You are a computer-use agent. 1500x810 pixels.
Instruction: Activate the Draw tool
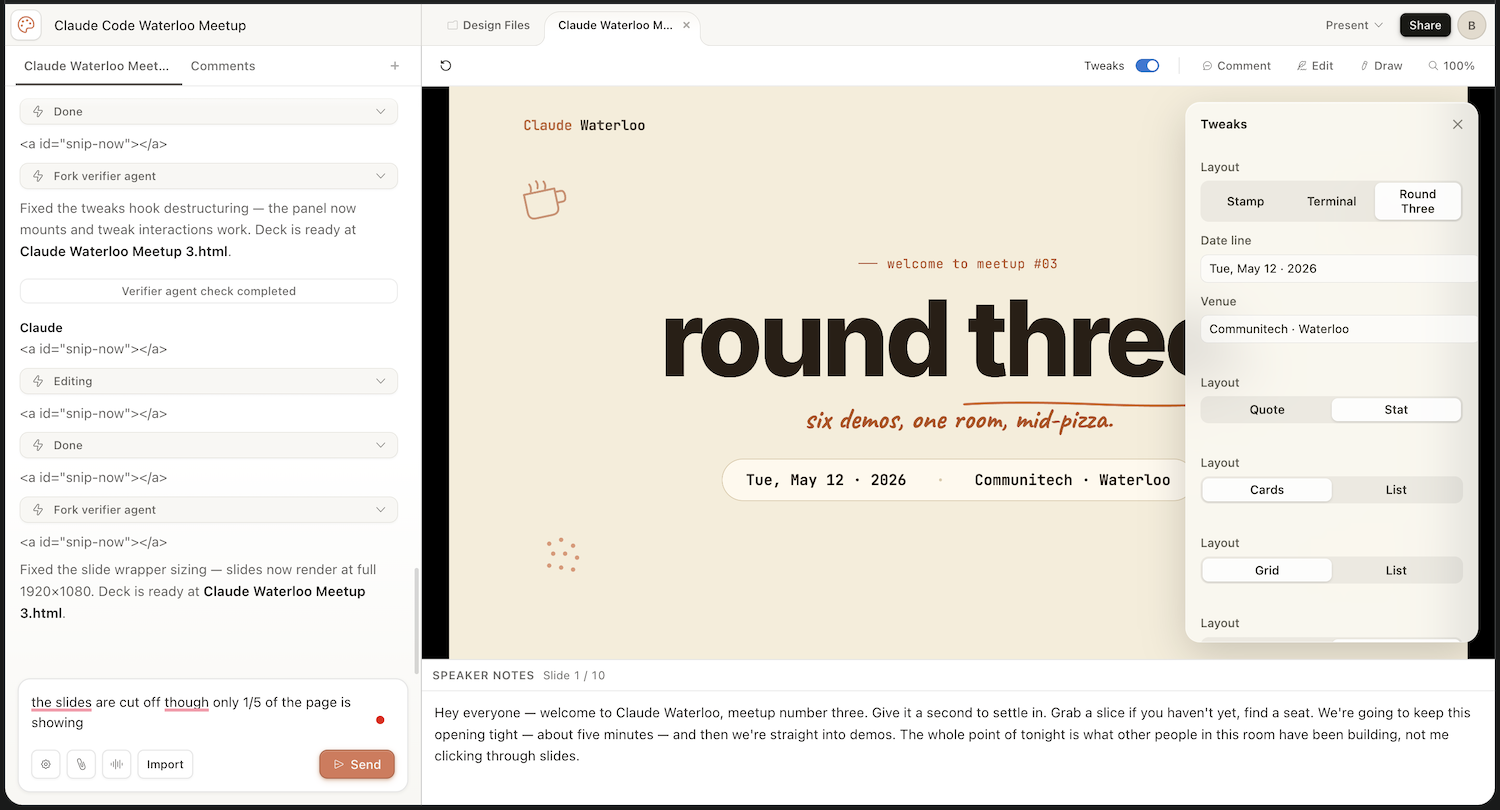pyautogui.click(x=1381, y=66)
